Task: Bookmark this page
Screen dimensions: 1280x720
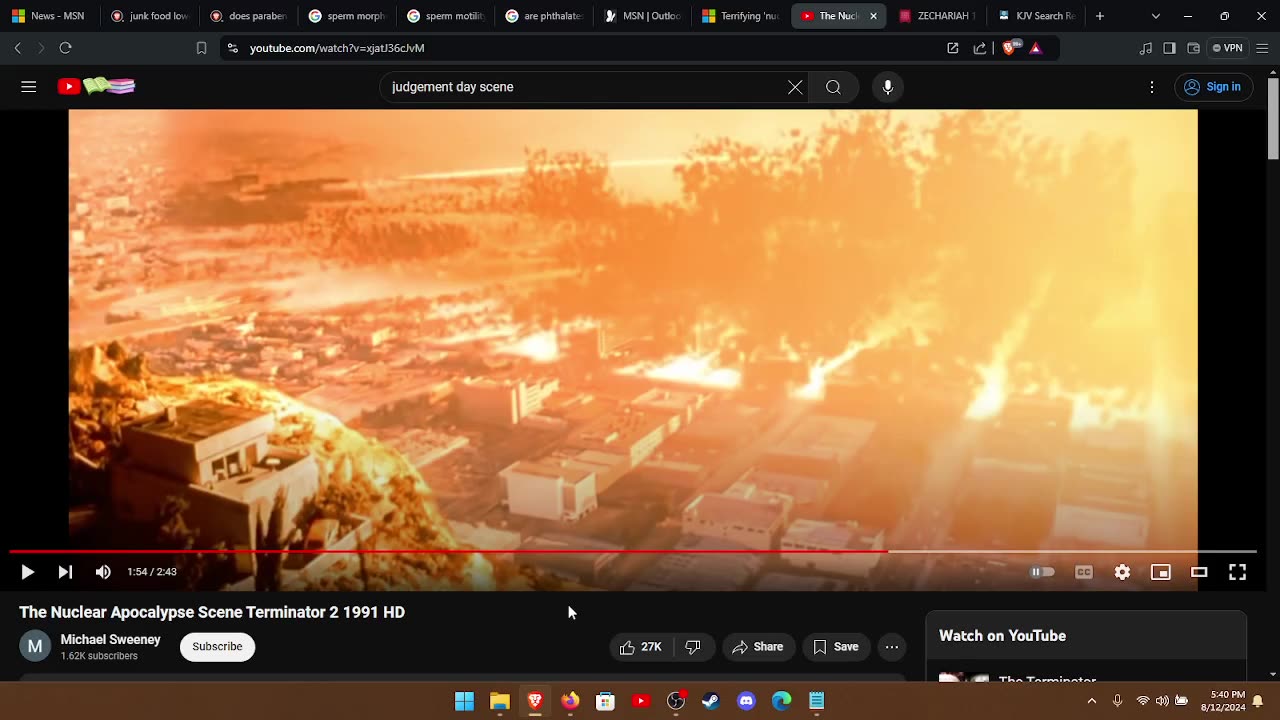Action: pyautogui.click(x=201, y=48)
